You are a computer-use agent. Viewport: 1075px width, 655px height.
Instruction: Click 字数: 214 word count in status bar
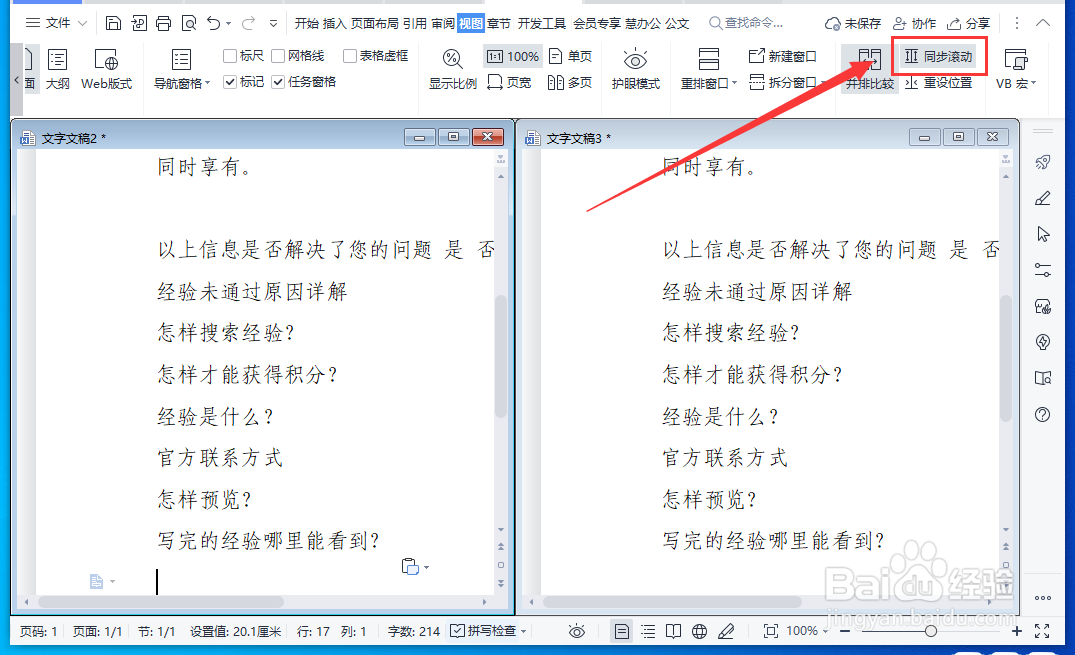pyautogui.click(x=413, y=631)
